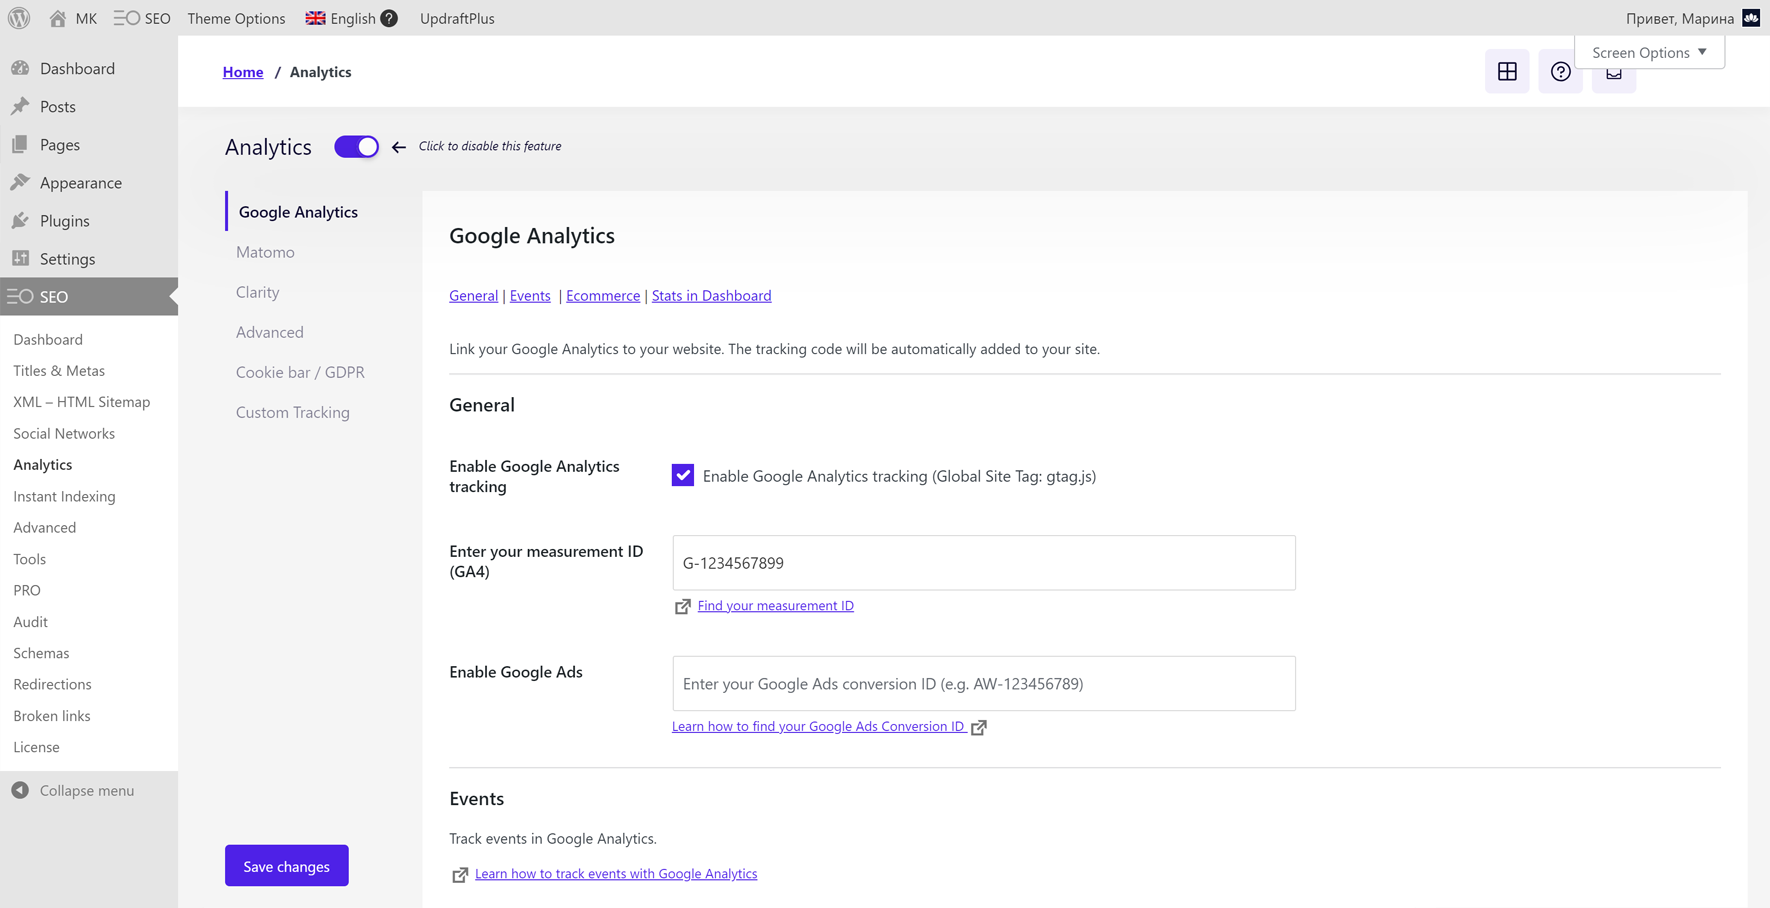The image size is (1770, 908).
Task: Click the Привет, Марина account greeting
Action: point(1680,18)
